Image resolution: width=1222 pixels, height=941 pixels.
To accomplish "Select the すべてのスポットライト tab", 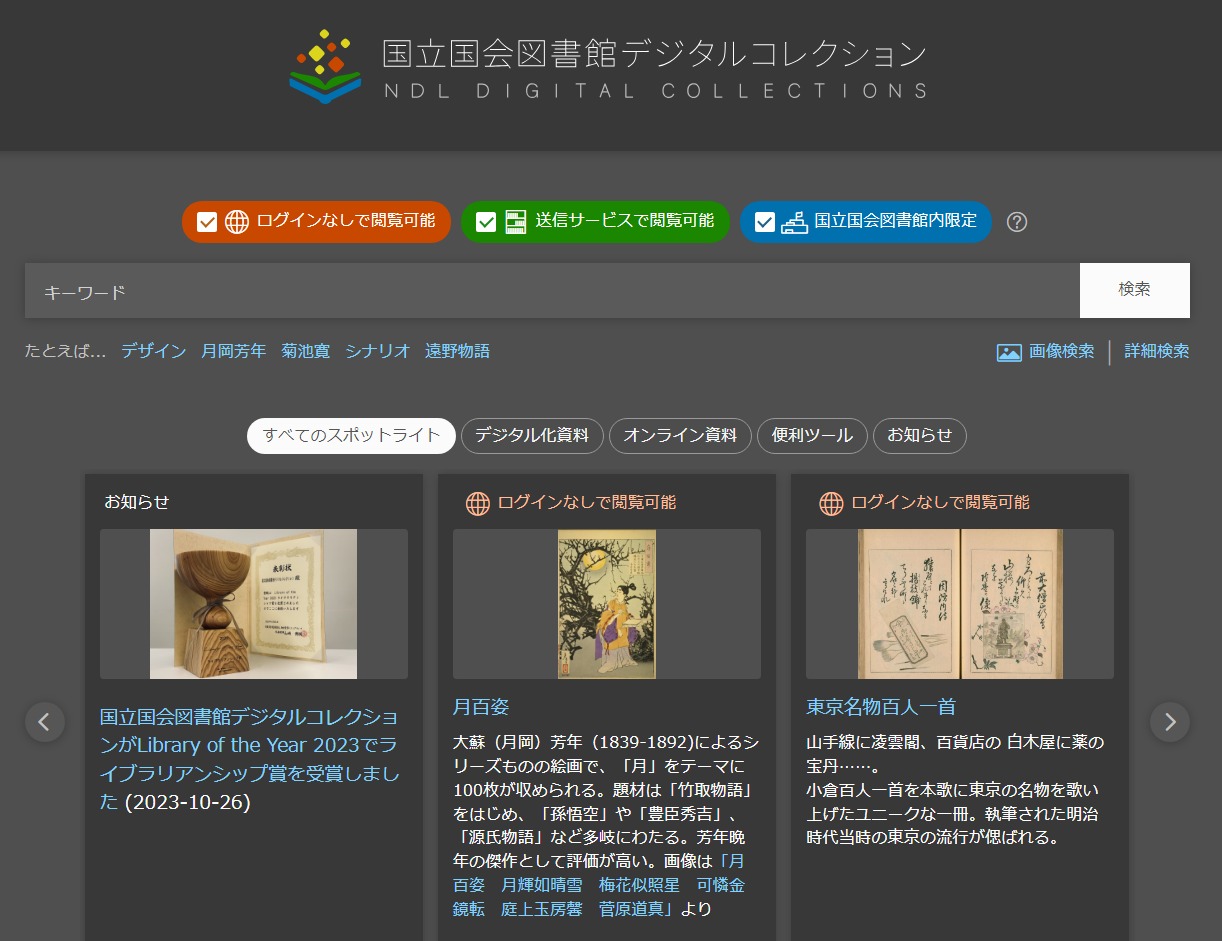I will [x=351, y=436].
